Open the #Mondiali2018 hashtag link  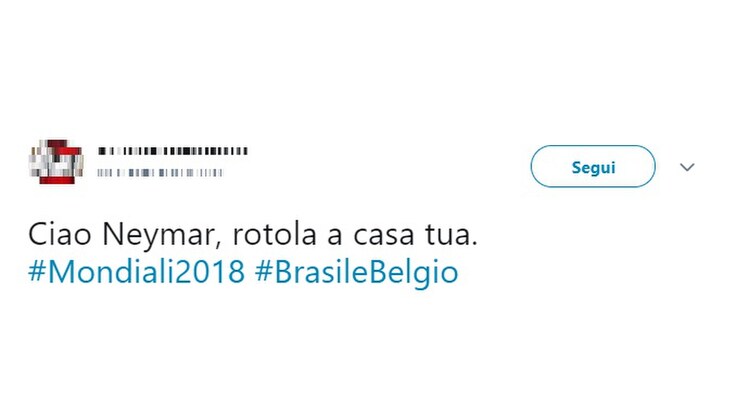137,272
